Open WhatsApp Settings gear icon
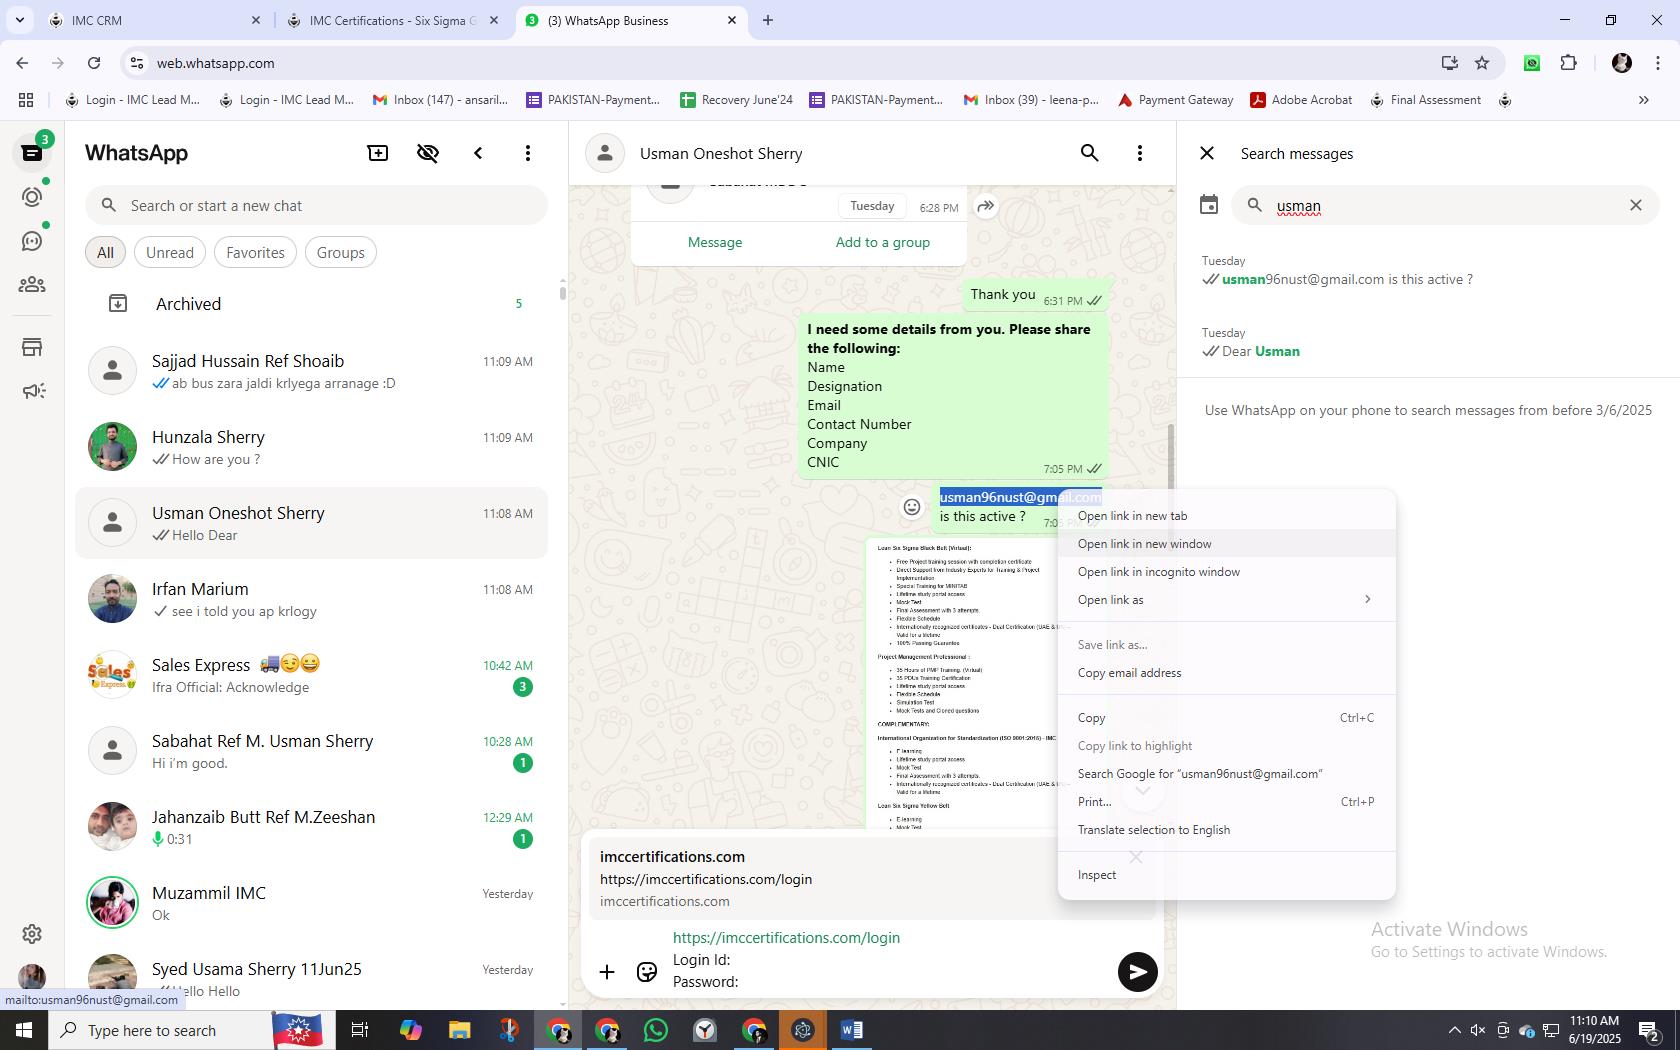 pos(32,933)
